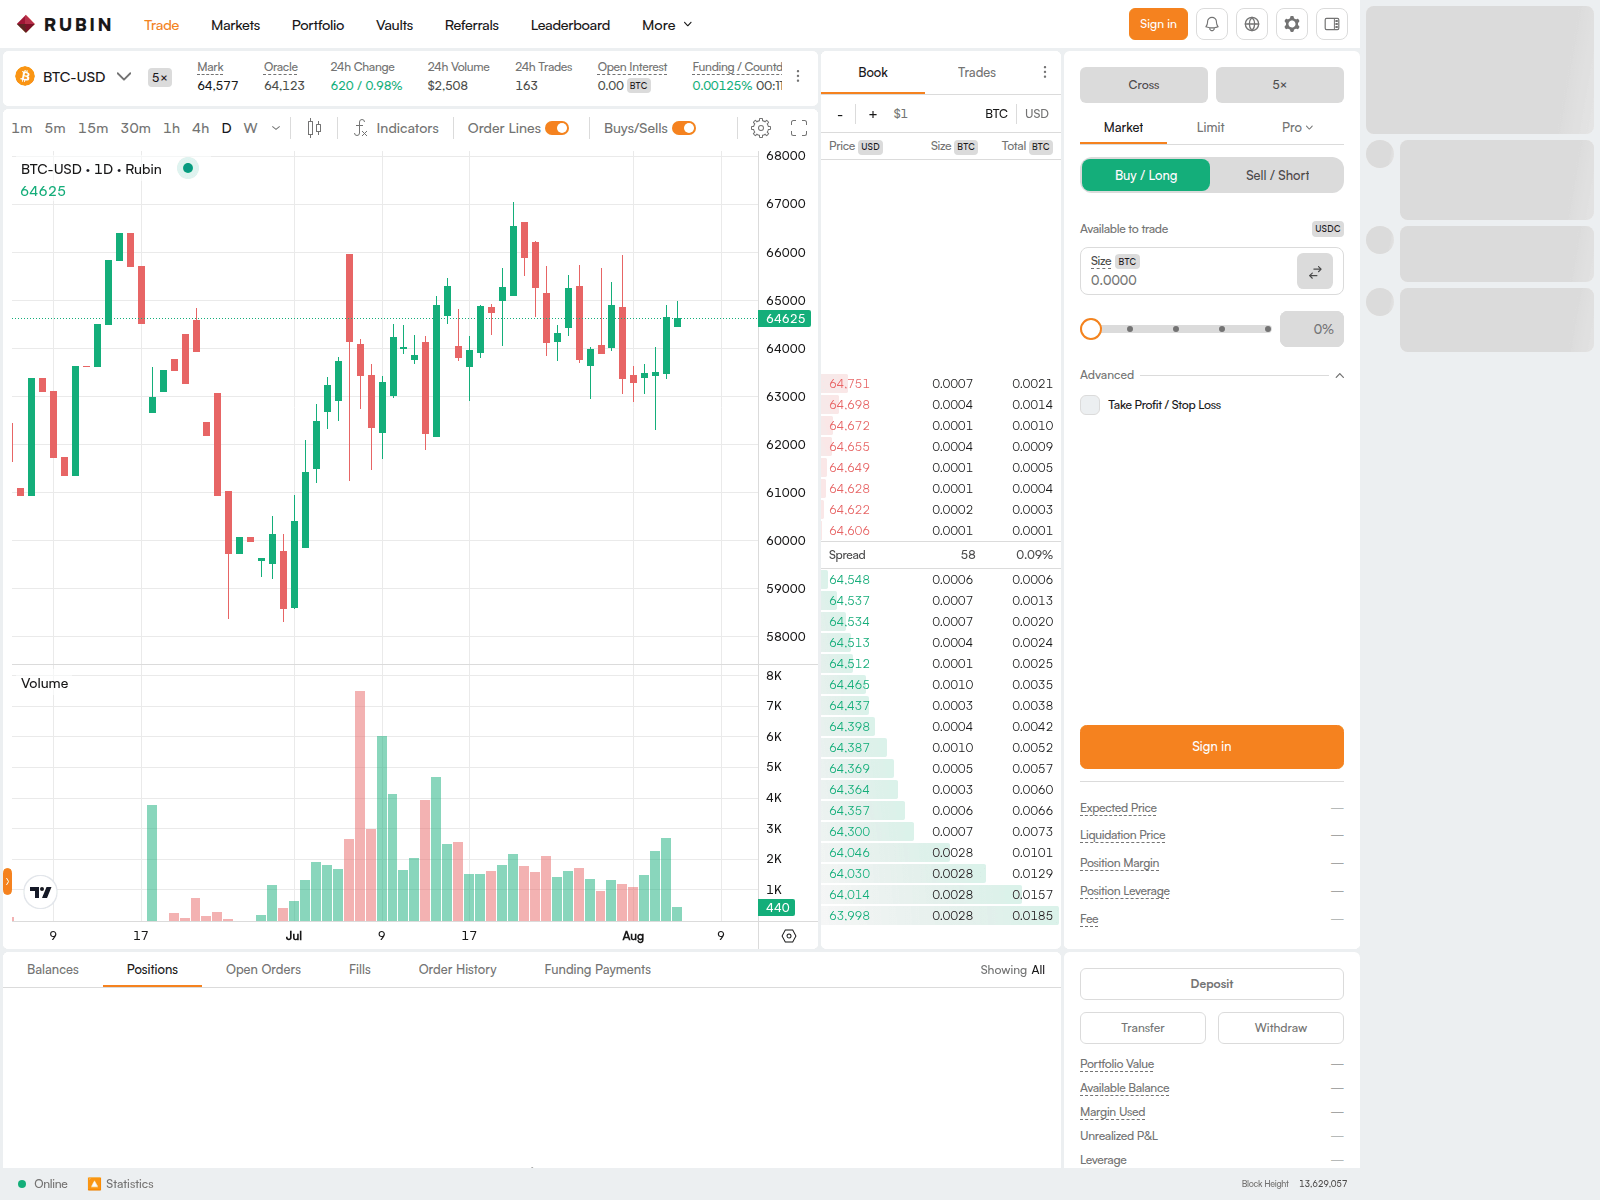Screen dimensions: 1600x1200
Task: Open the Funding Payments tab
Action: point(598,970)
